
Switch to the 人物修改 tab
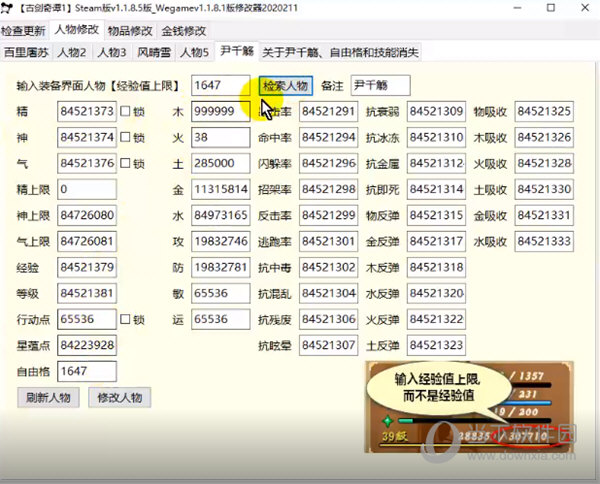pyautogui.click(x=77, y=29)
